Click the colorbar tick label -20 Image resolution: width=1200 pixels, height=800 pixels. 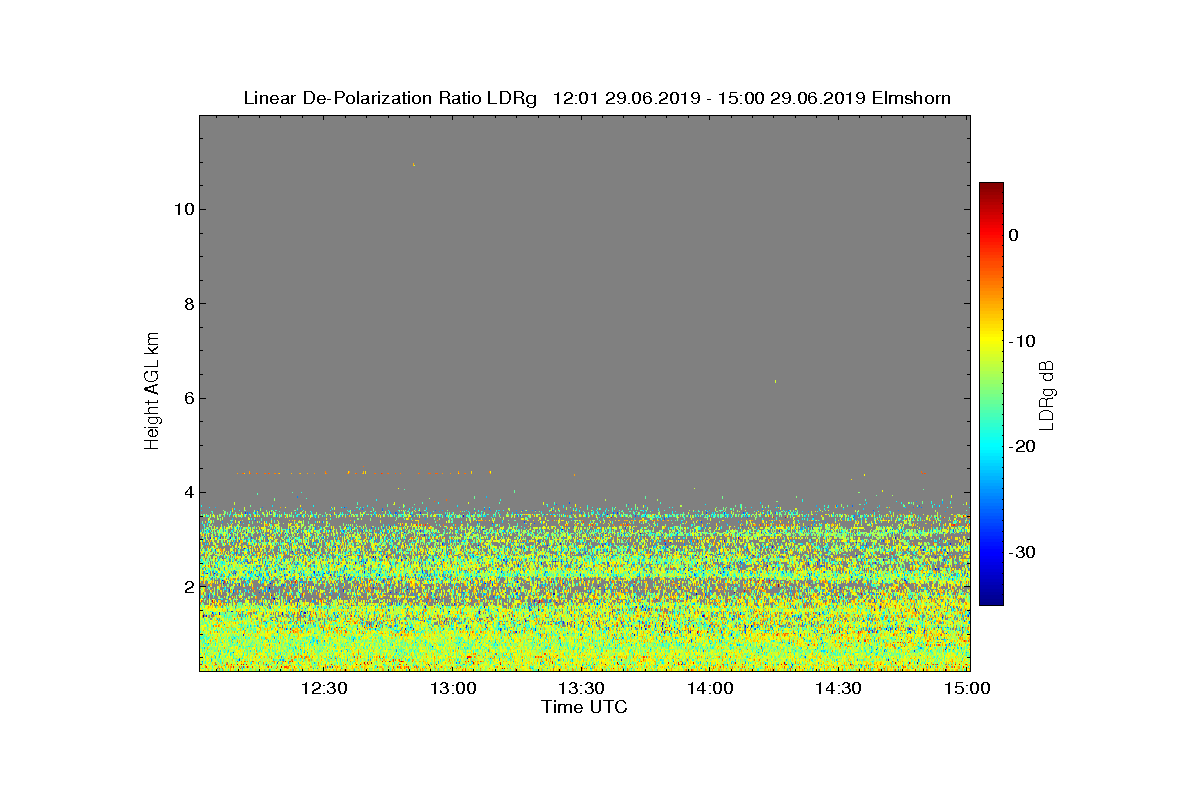(1021, 446)
